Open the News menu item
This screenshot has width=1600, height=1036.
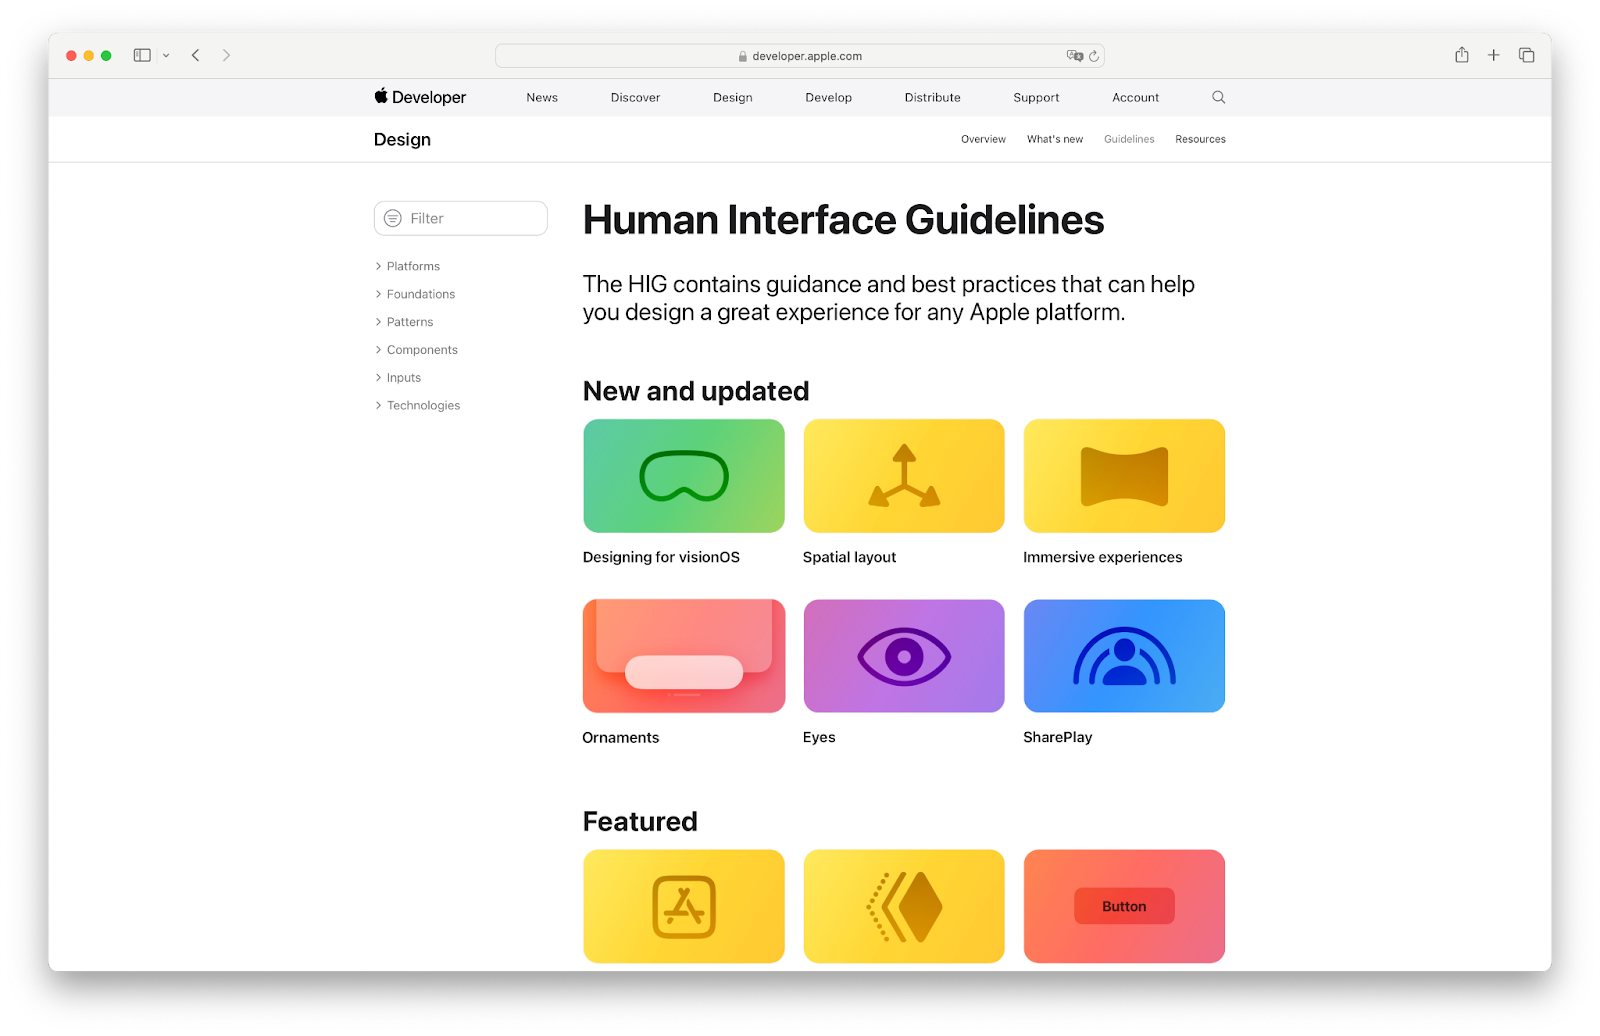[x=542, y=98]
